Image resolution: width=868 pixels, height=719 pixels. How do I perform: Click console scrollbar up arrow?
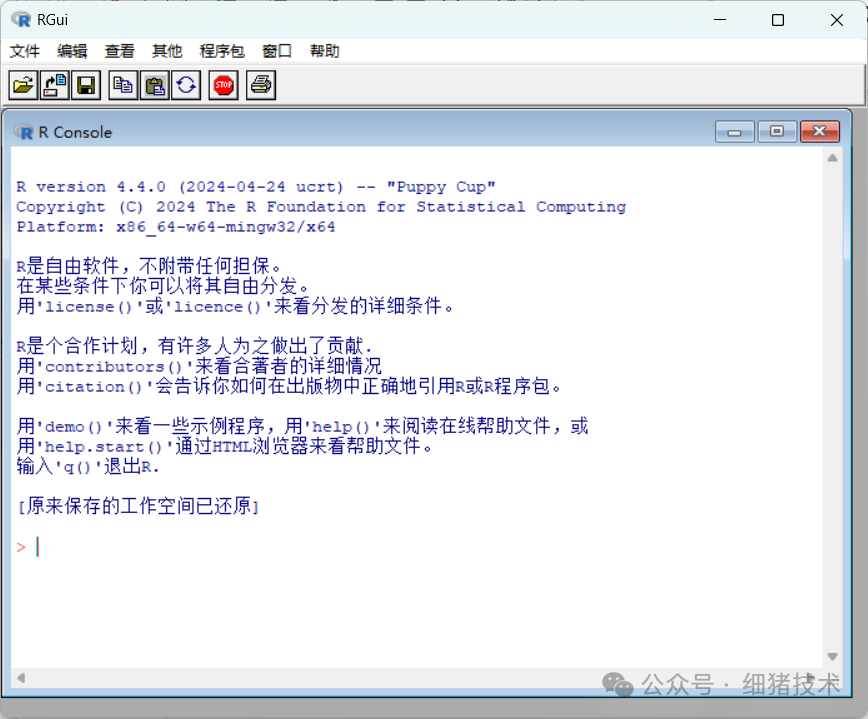[x=832, y=158]
